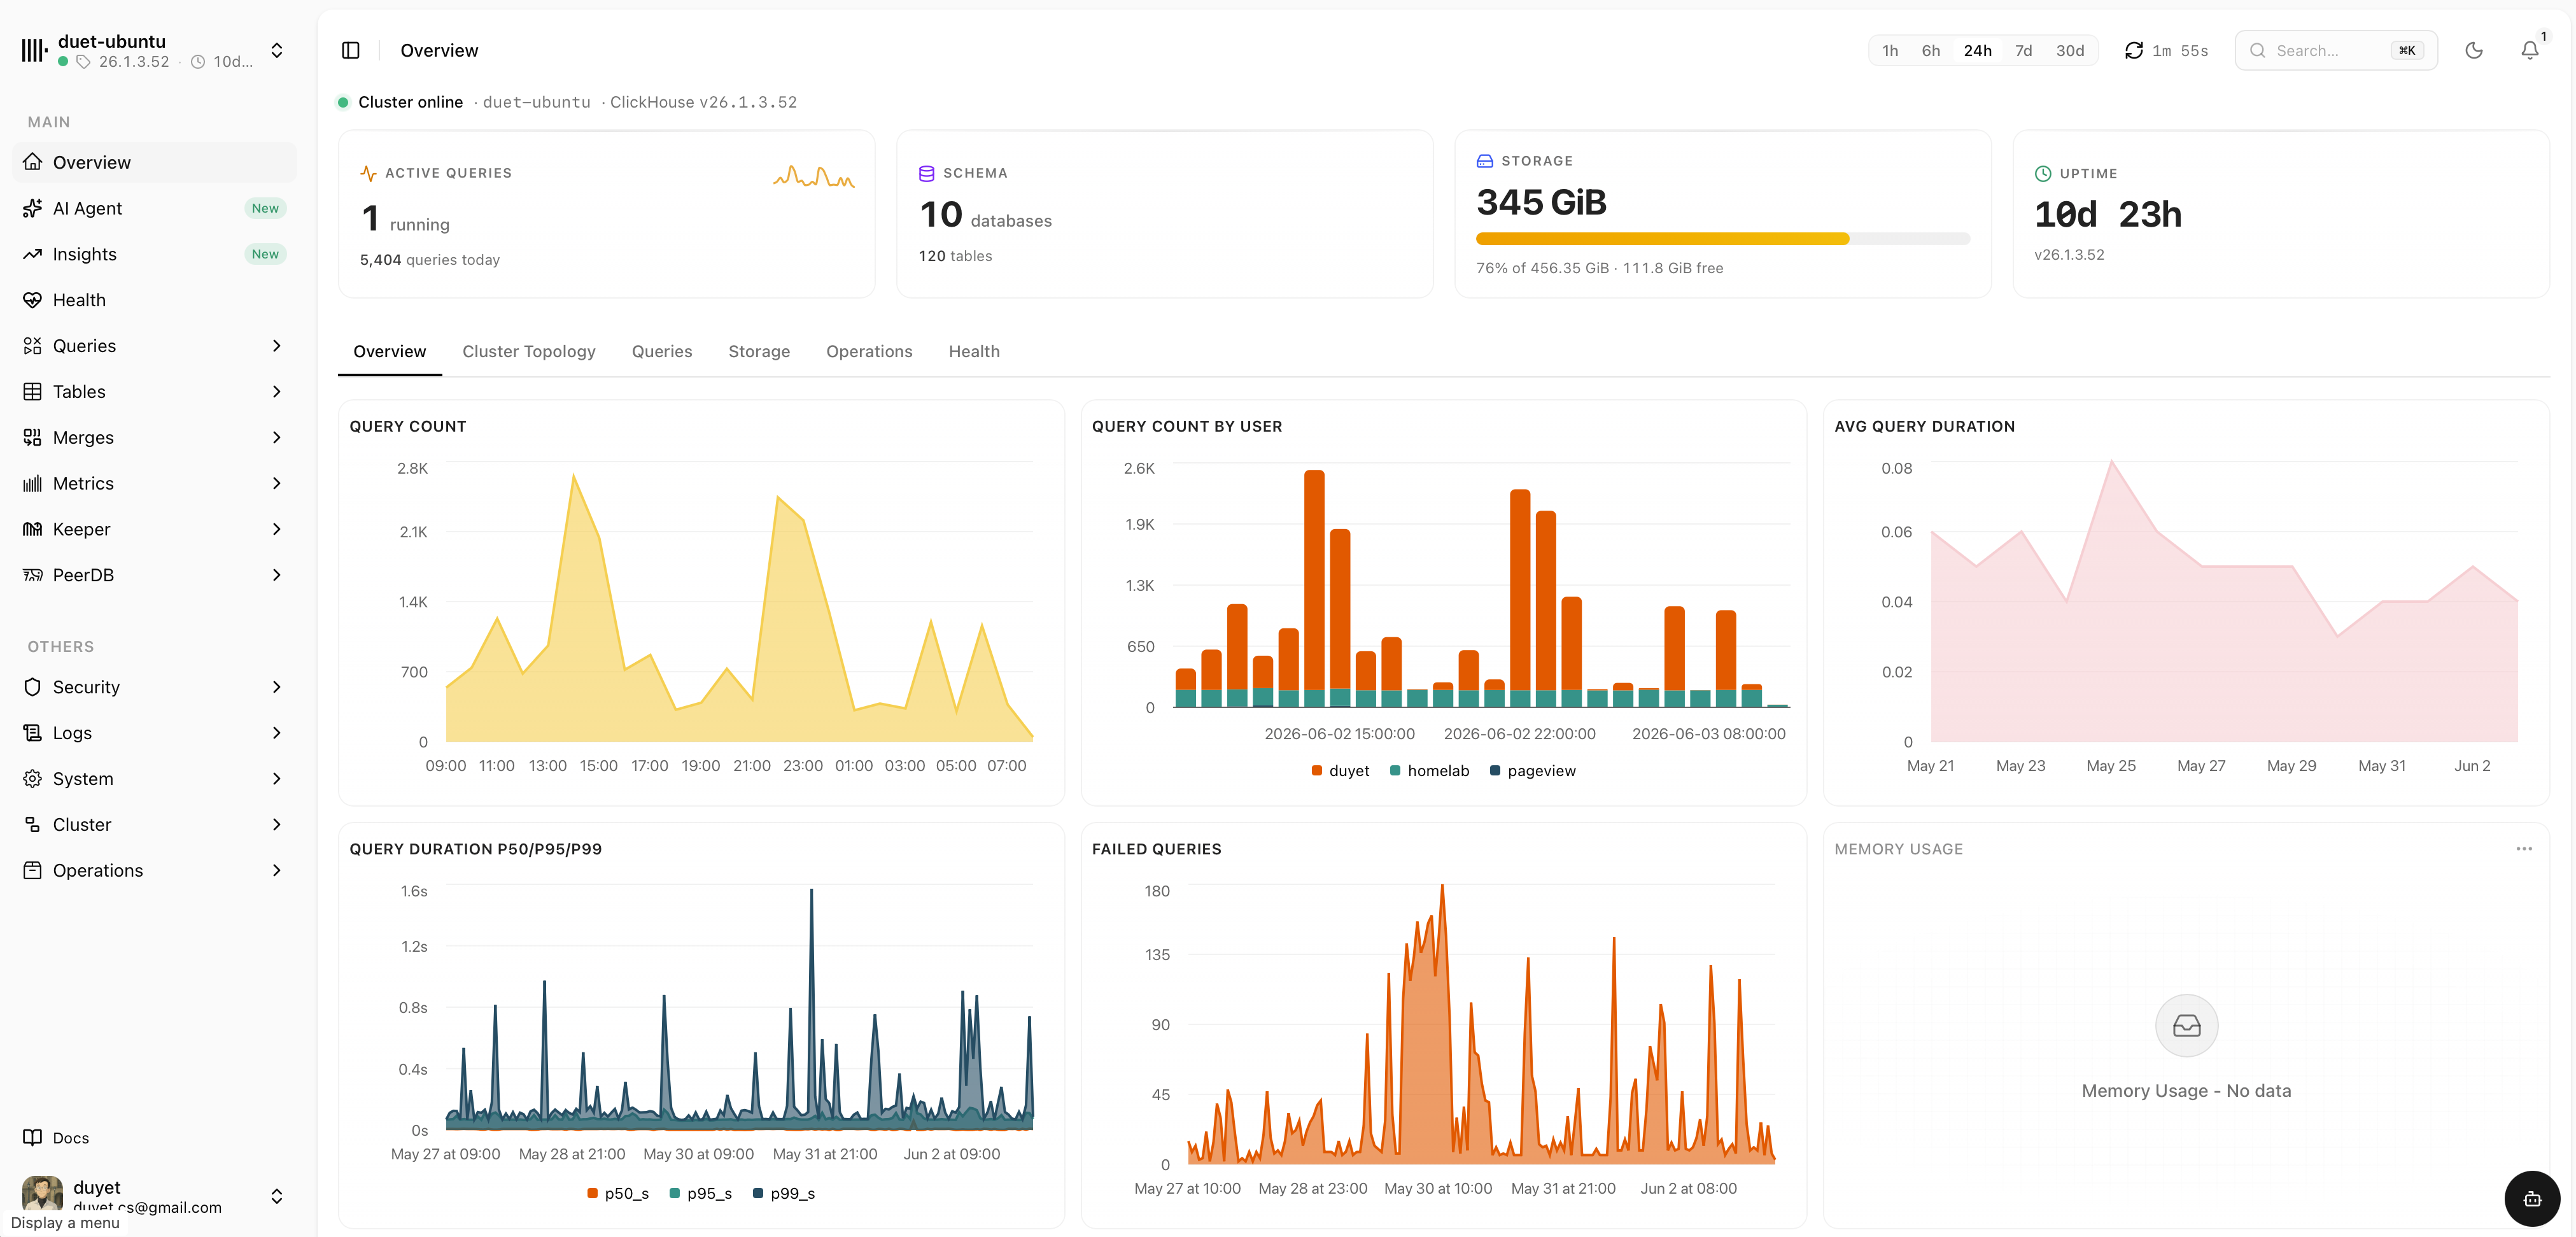Toggle duyet series in legend
Image resolution: width=2576 pixels, height=1237 pixels.
coord(1340,771)
